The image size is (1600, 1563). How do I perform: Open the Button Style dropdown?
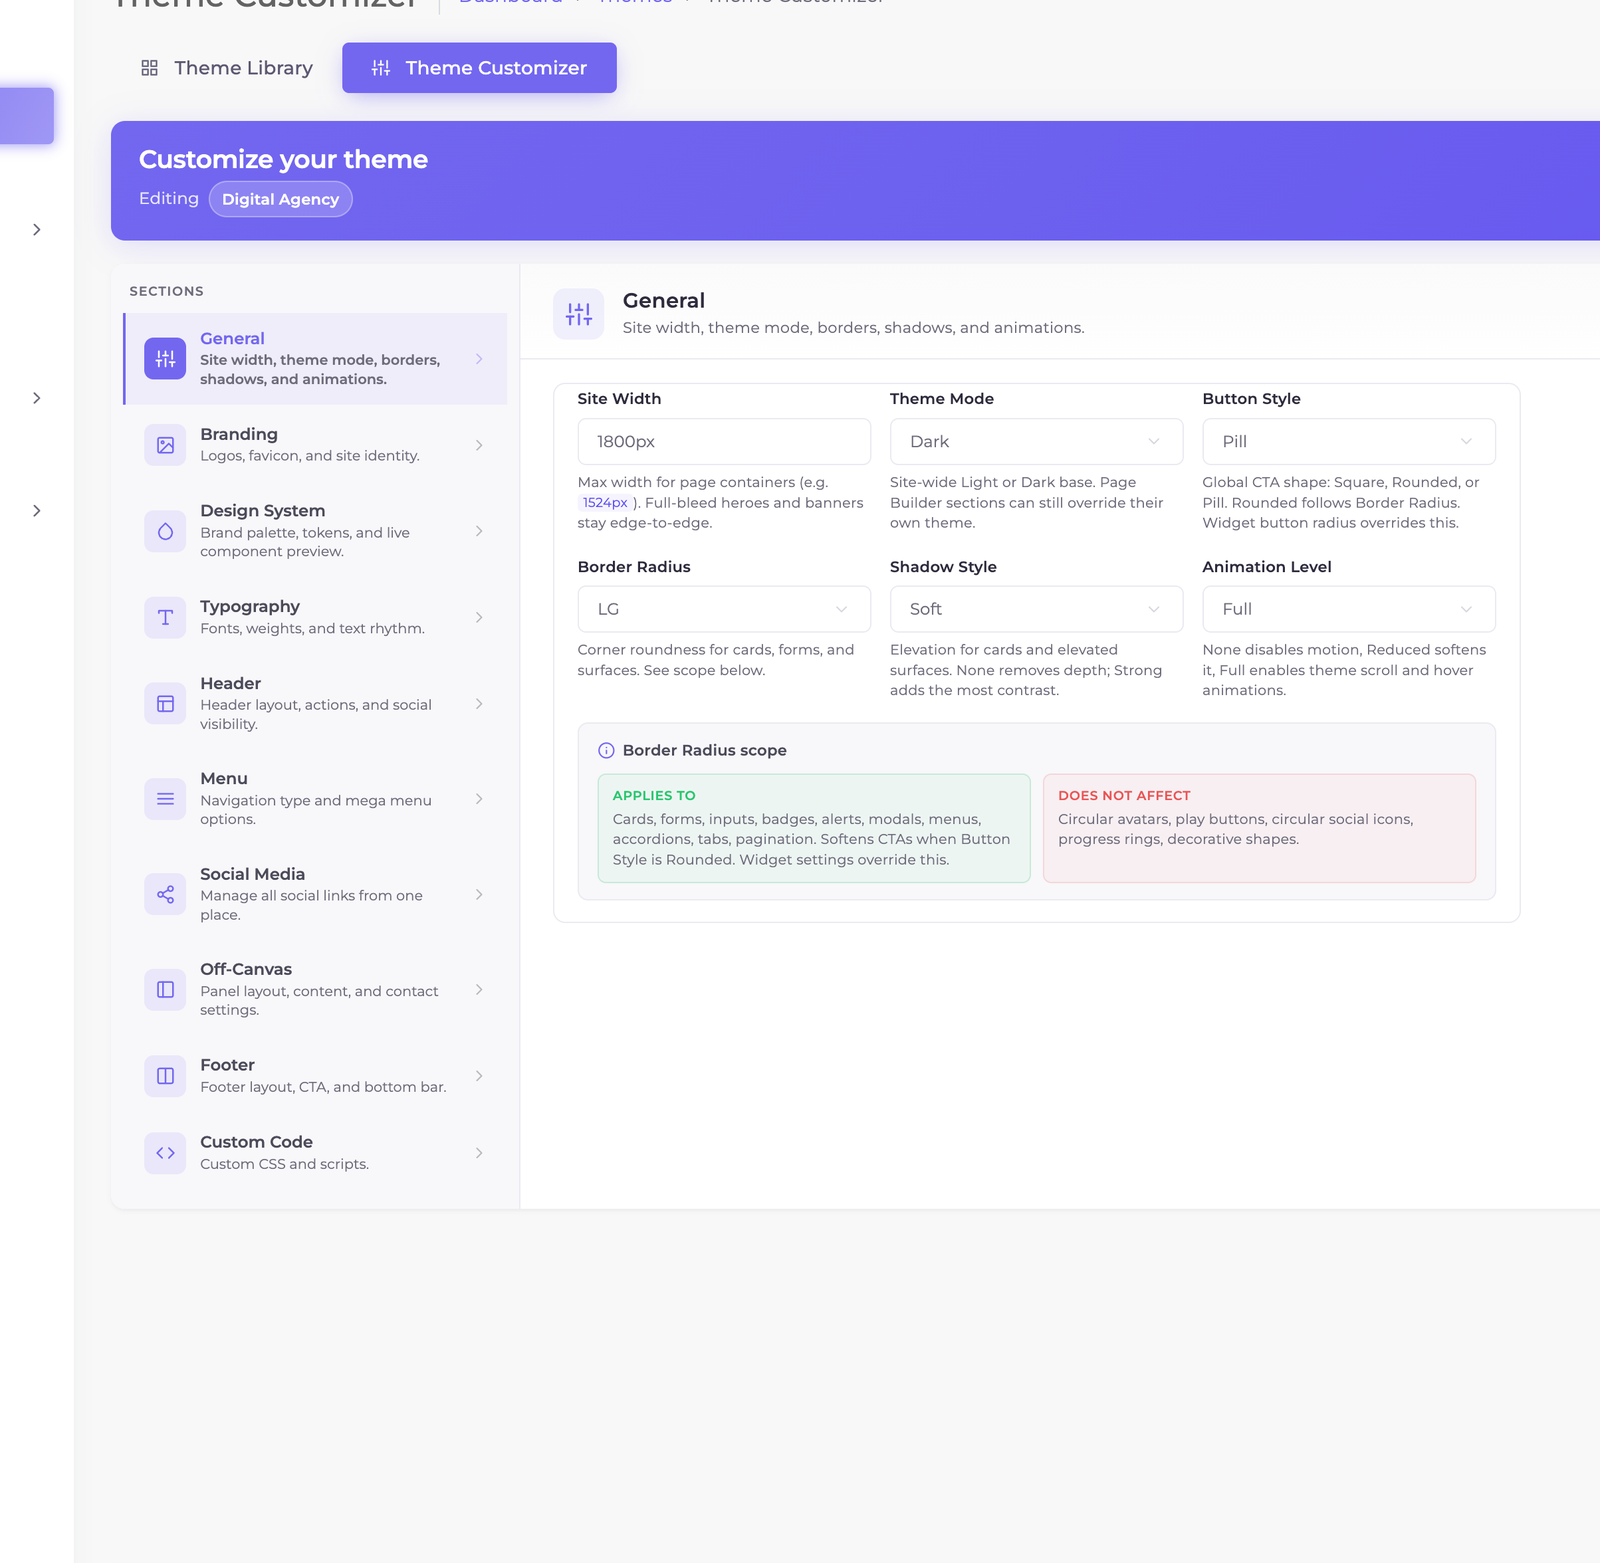(x=1348, y=441)
